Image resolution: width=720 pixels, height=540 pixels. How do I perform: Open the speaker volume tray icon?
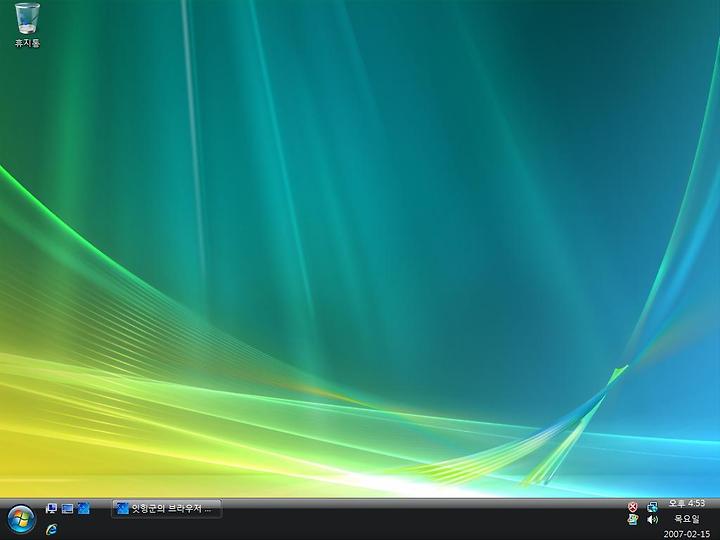(652, 519)
